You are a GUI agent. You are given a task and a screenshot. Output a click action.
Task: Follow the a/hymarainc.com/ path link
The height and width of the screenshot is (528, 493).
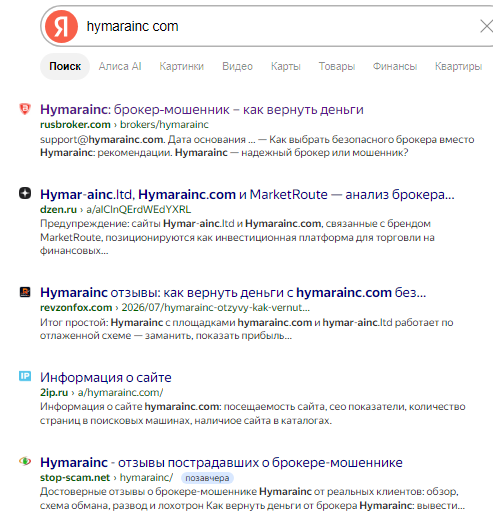121,393
